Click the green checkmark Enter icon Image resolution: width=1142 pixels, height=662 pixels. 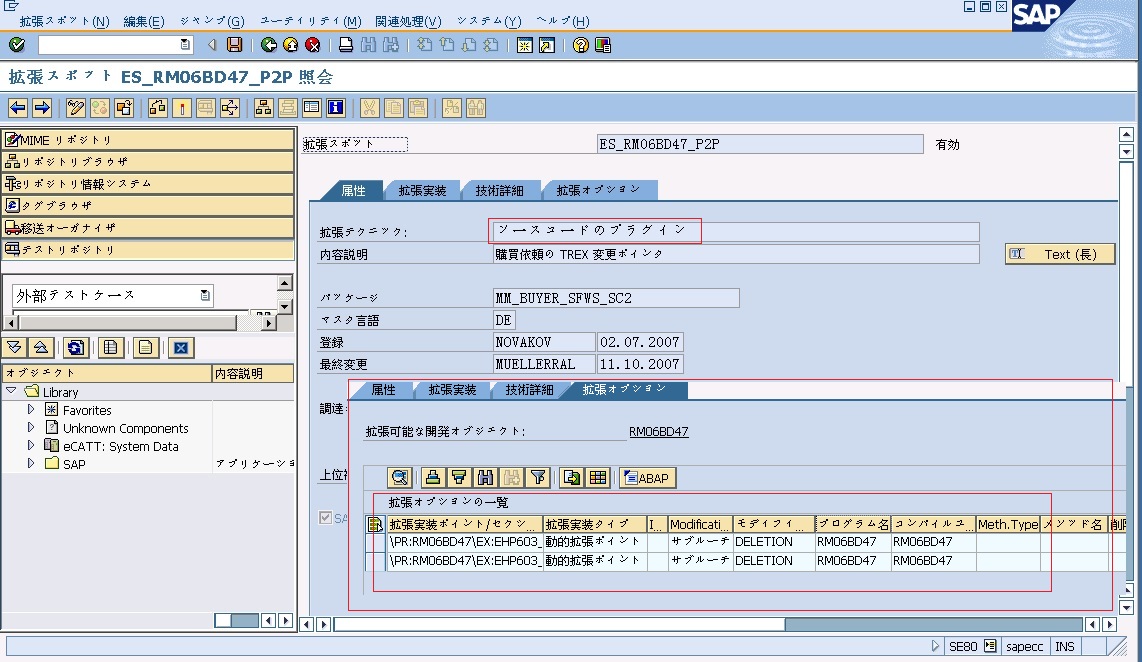click(x=17, y=45)
